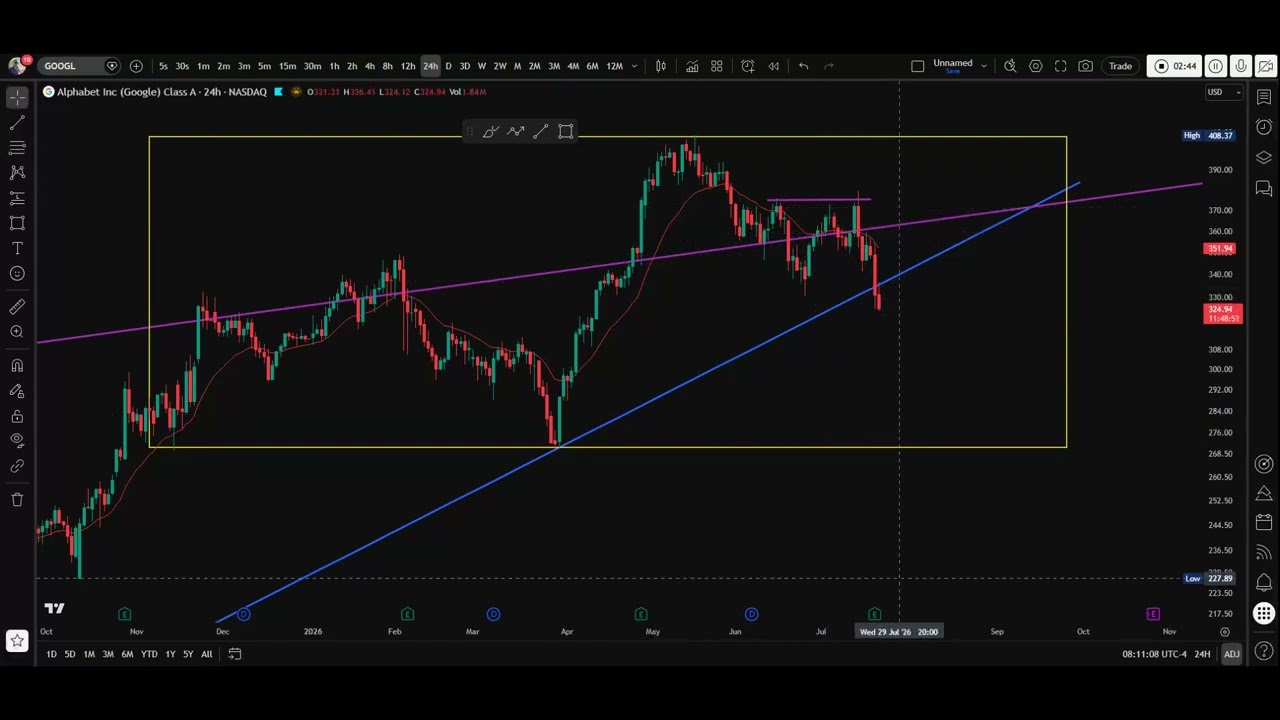The image size is (1280, 720).
Task: Select the 15m timeframe
Action: pos(287,66)
